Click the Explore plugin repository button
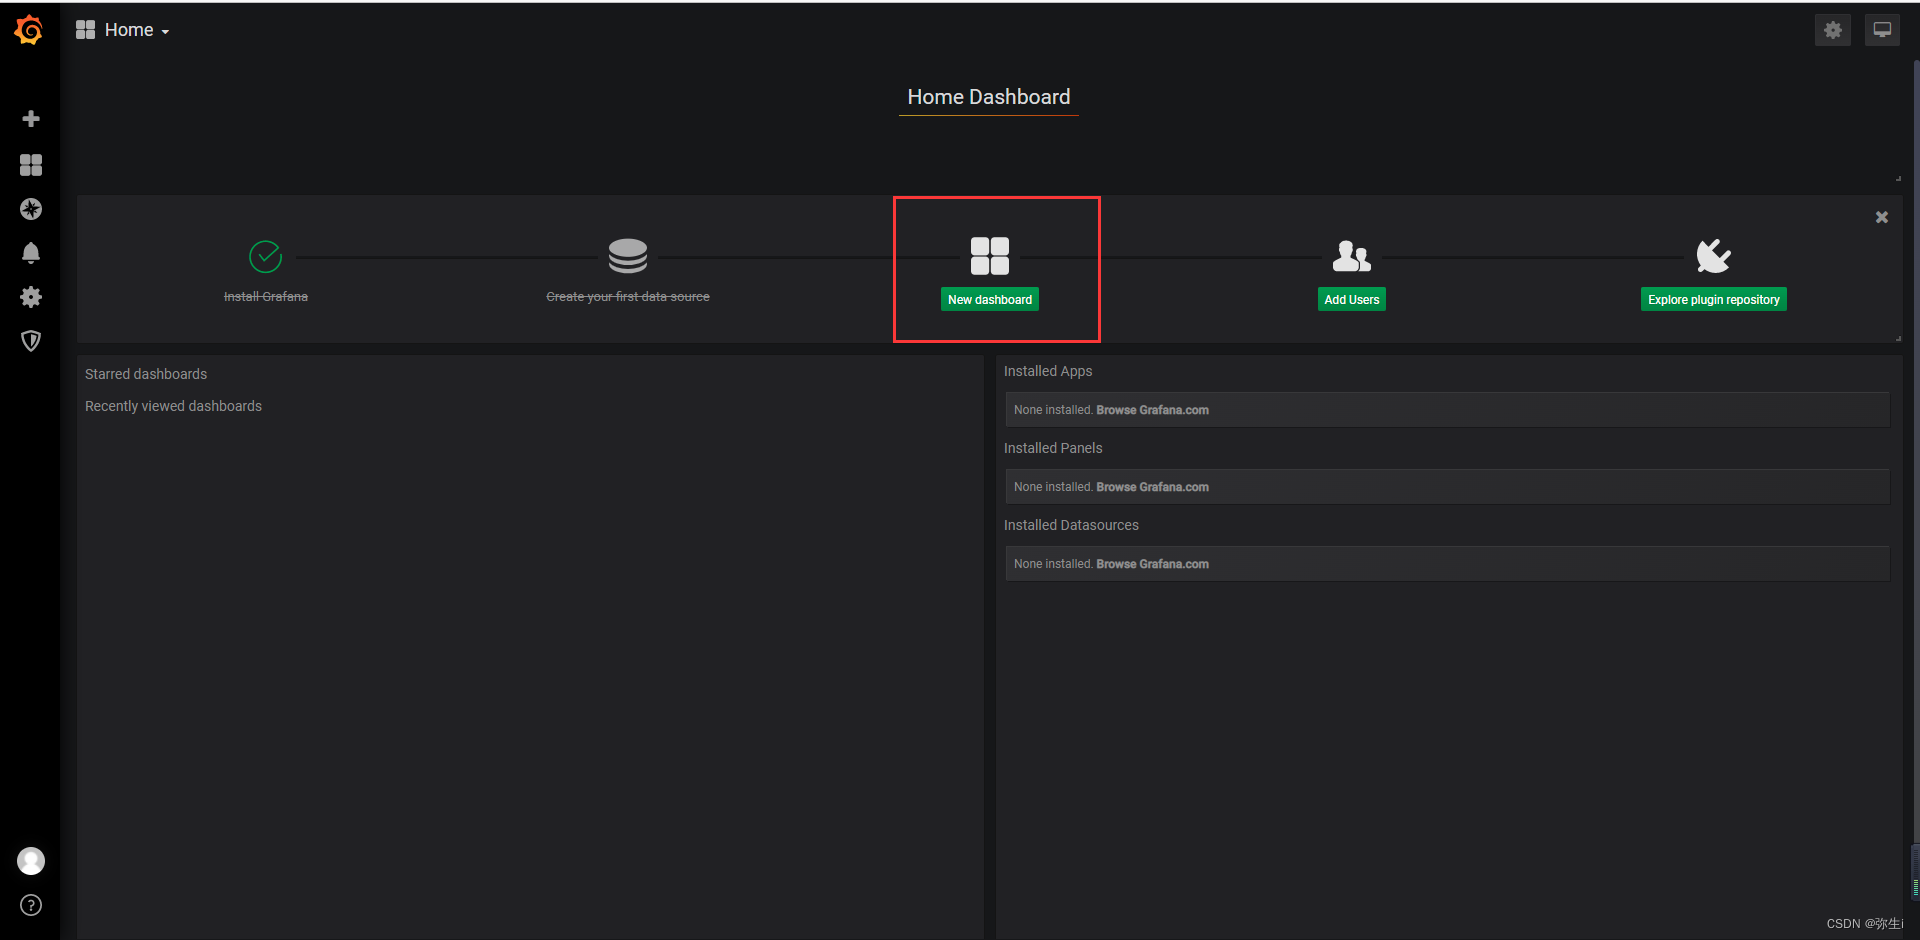This screenshot has height=940, width=1920. 1714,300
